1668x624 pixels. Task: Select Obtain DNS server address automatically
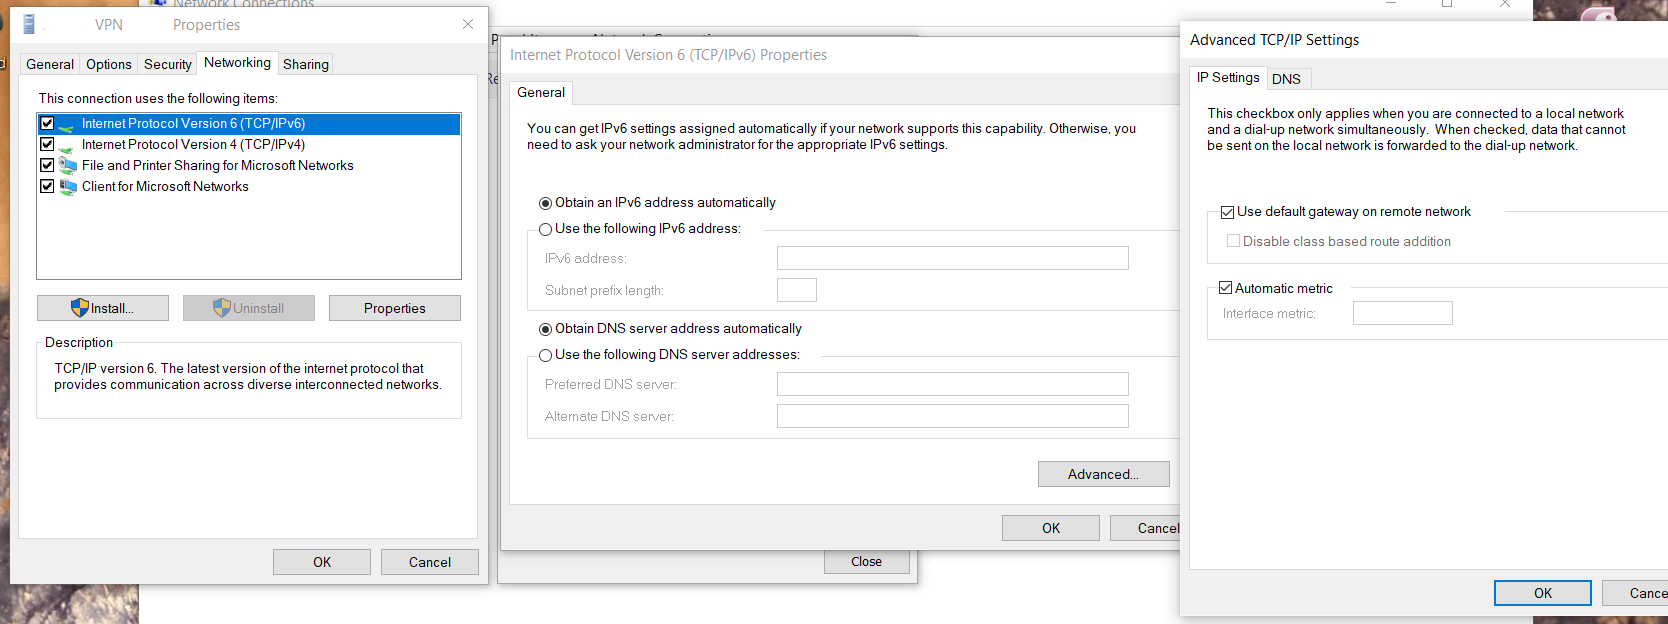click(x=545, y=329)
